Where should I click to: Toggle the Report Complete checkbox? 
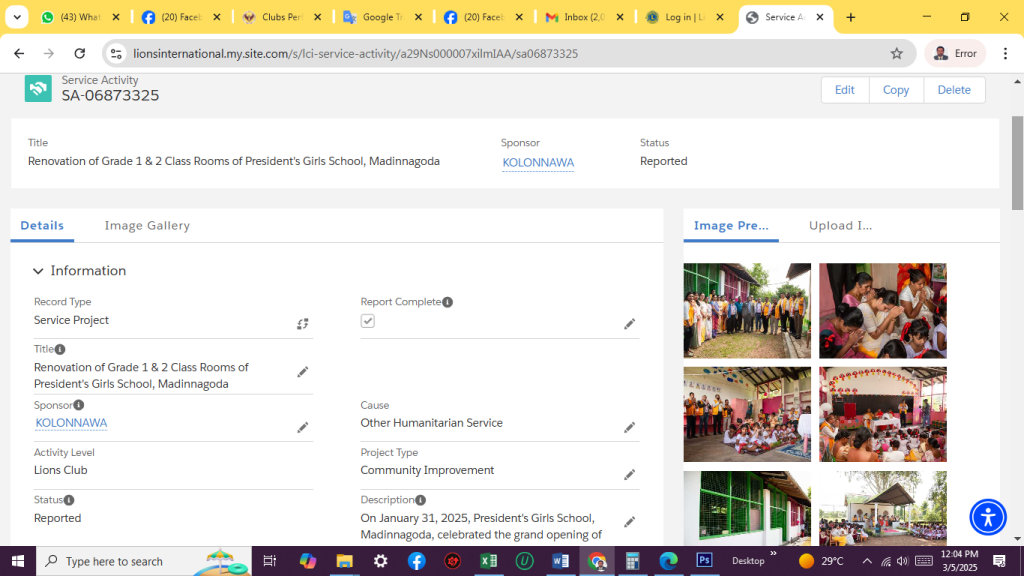tap(368, 321)
